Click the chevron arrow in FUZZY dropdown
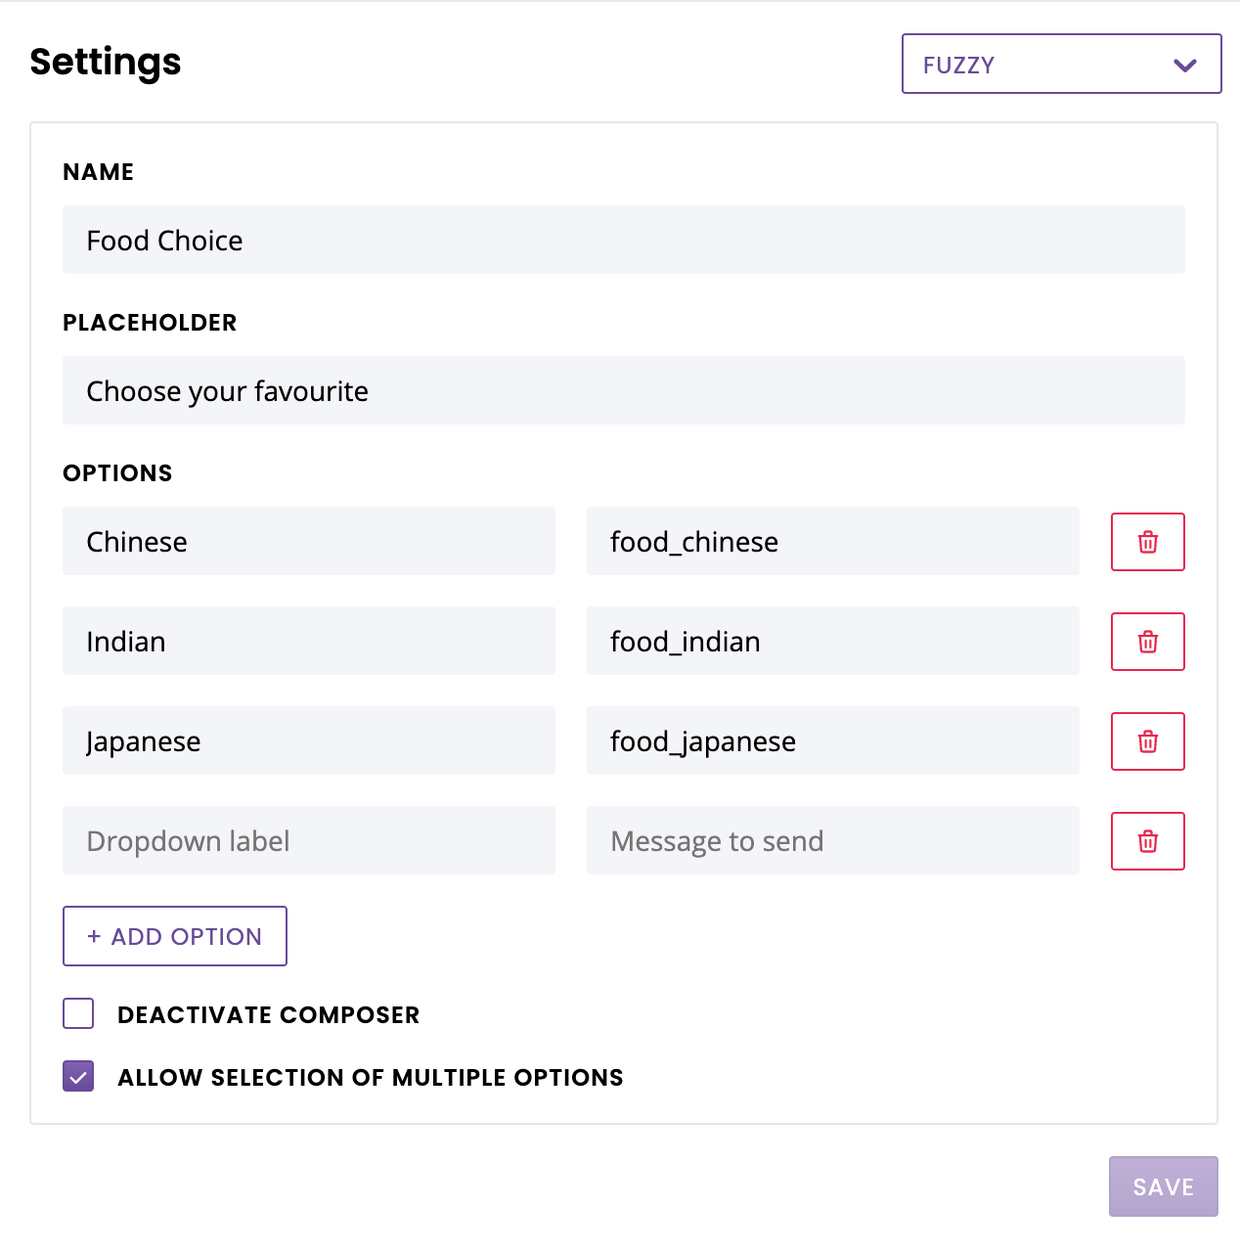This screenshot has height=1252, width=1240. 1185,65
